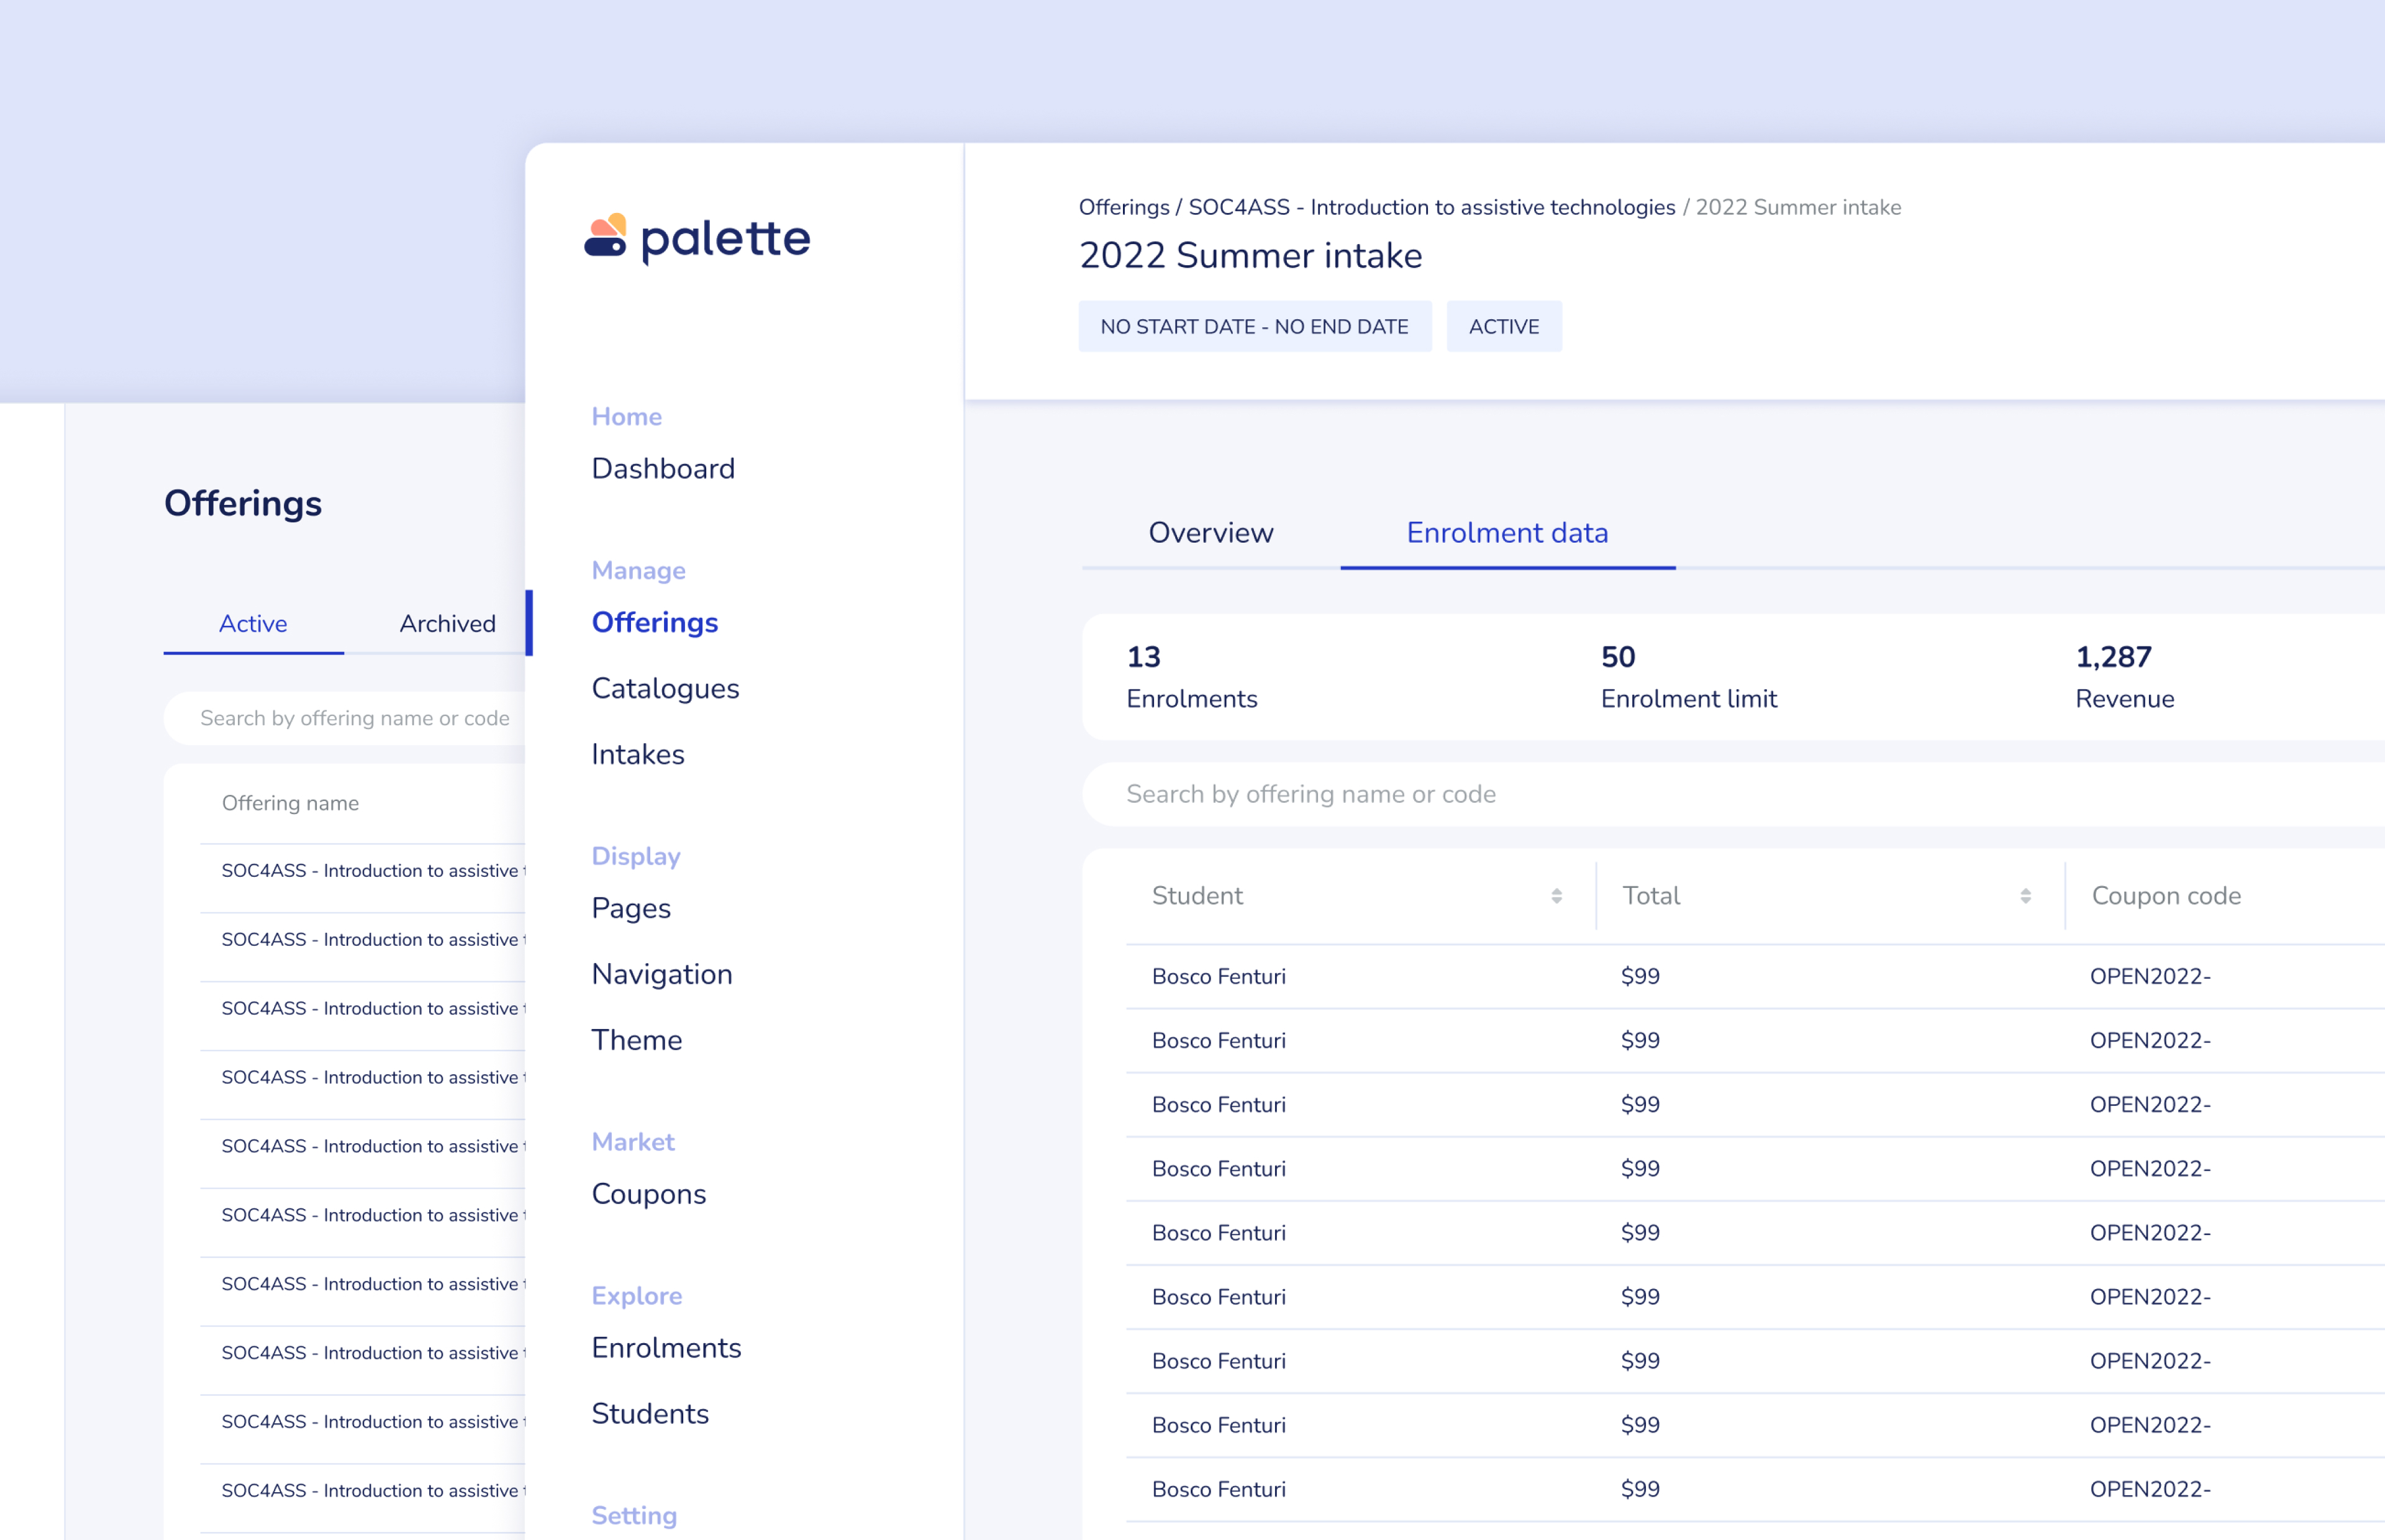This screenshot has width=2385, height=1540.
Task: Navigate to the Theme settings
Action: click(637, 1040)
